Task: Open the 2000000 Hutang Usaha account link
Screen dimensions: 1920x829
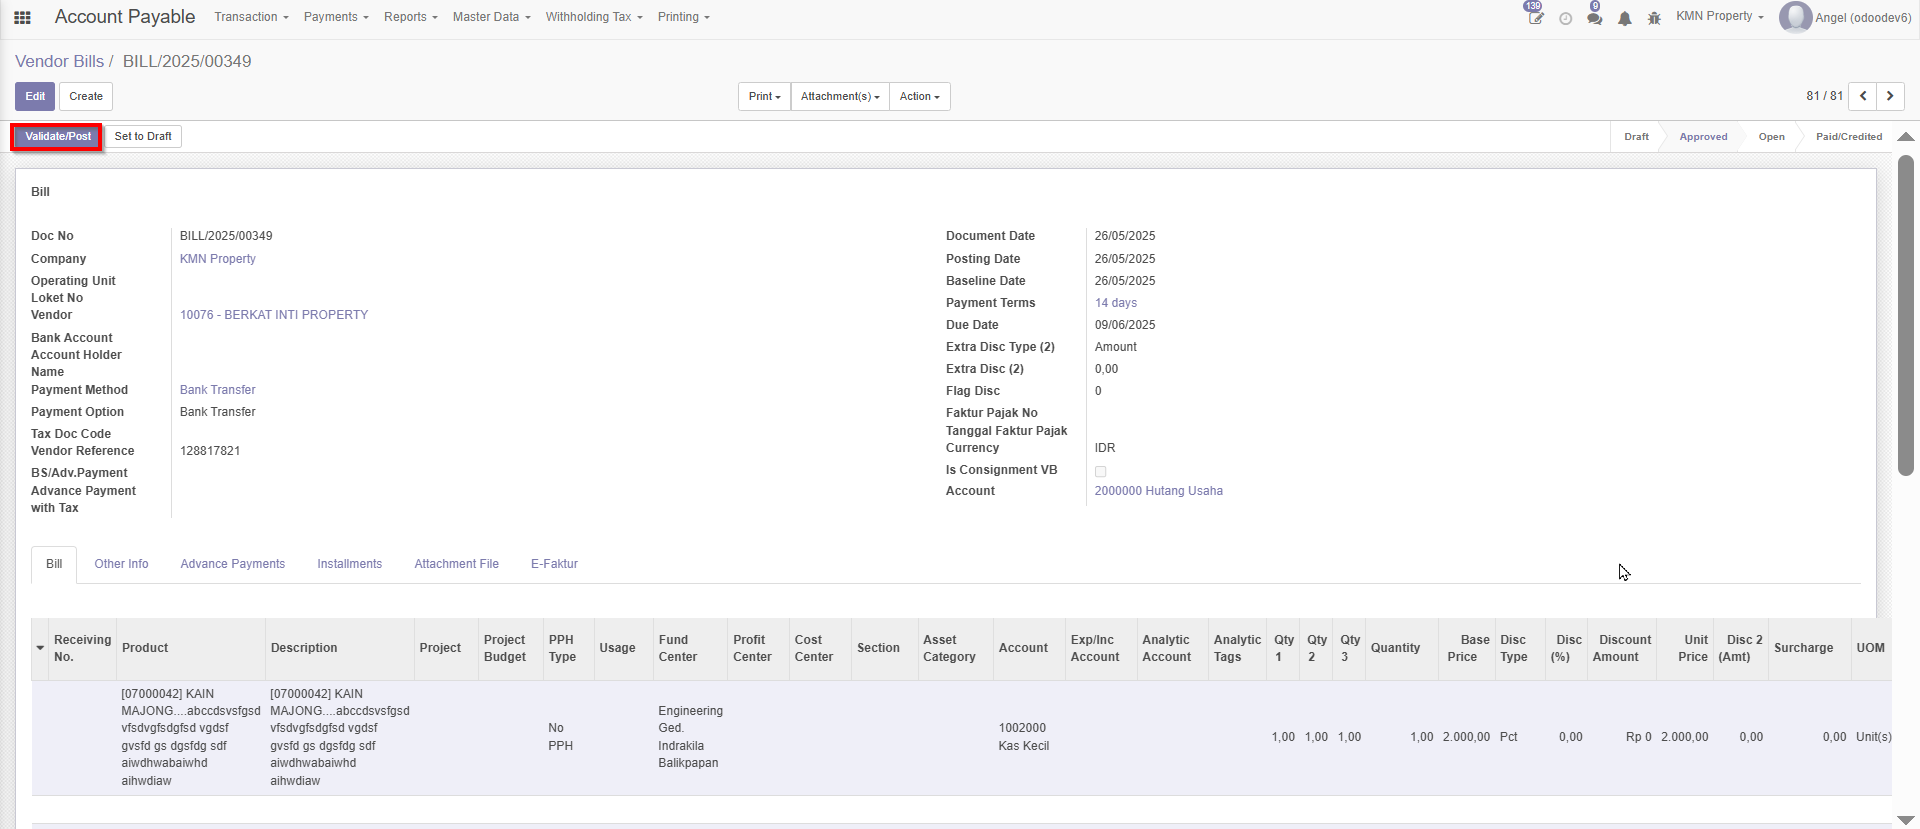Action: point(1158,491)
